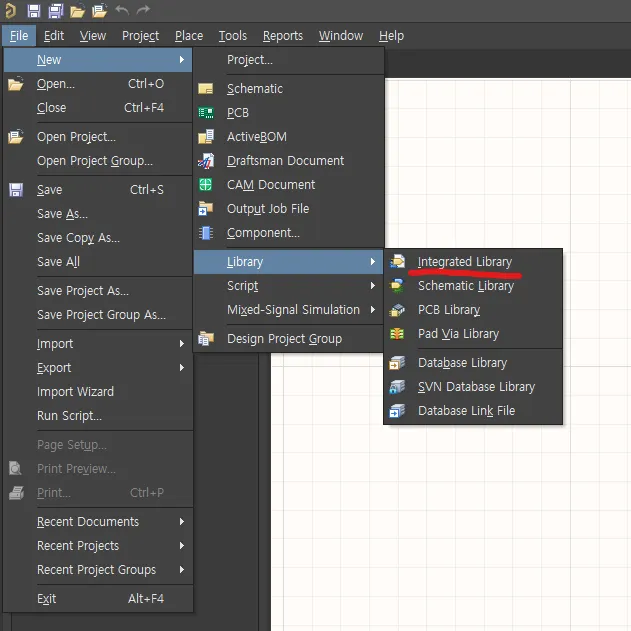Click the Undo arrow in toolbar
Screen dimensions: 631x631
tap(122, 10)
